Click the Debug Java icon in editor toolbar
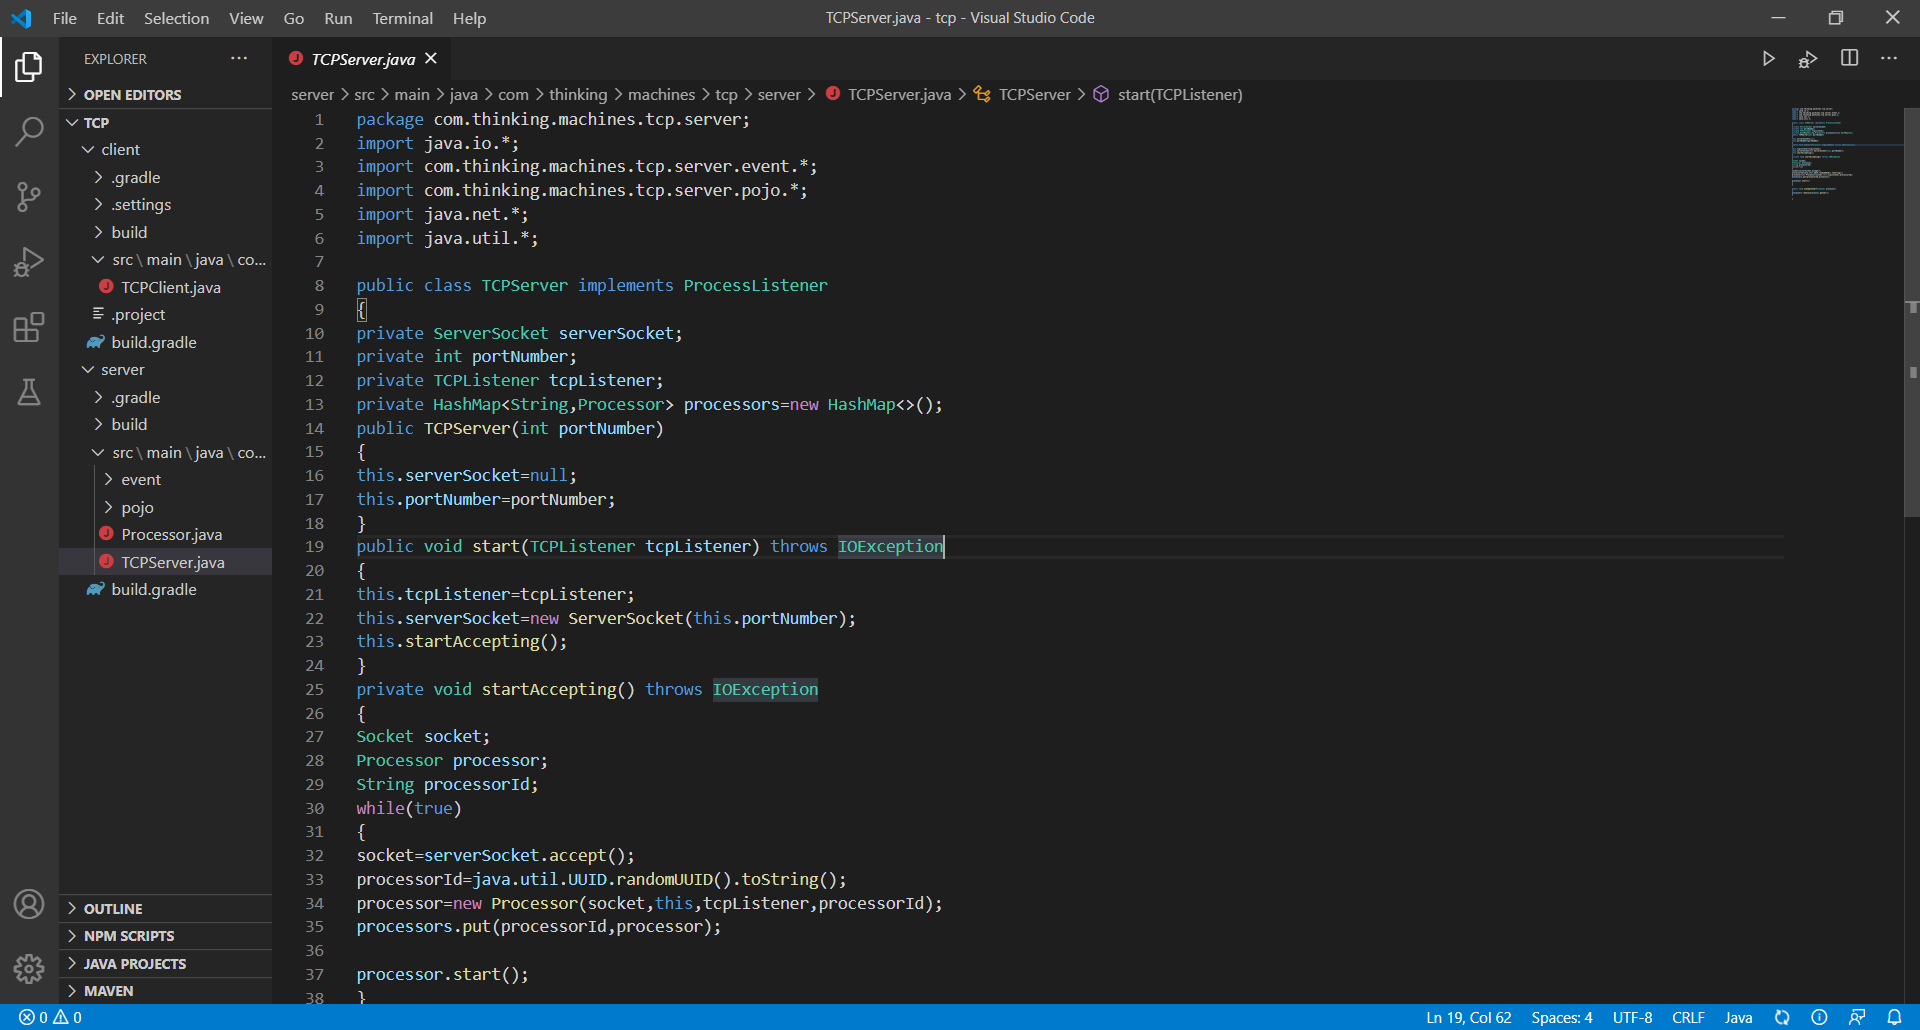 pos(1808,59)
